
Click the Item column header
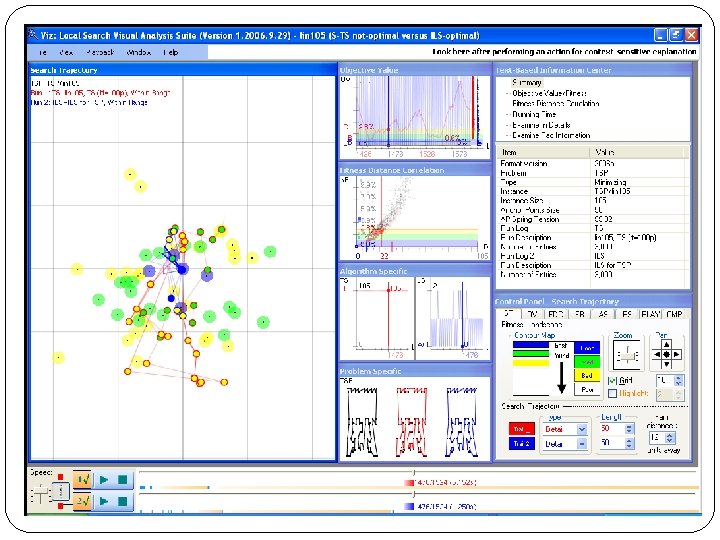pos(544,152)
